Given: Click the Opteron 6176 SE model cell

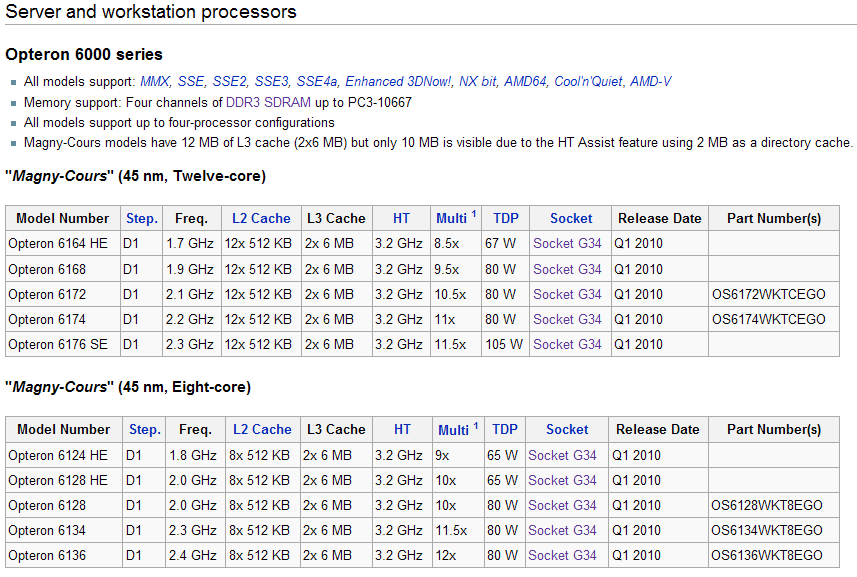Looking at the screenshot, I should (63, 344).
